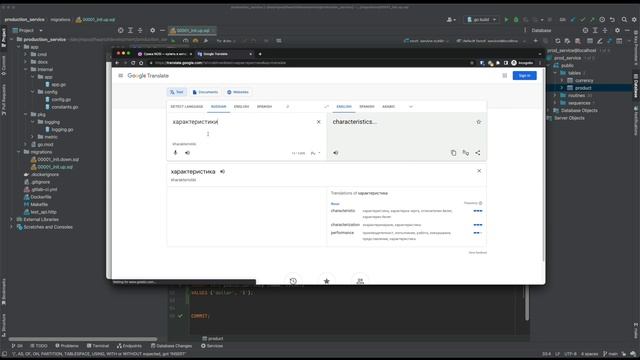Open Project panel settings gear

tap(152, 30)
